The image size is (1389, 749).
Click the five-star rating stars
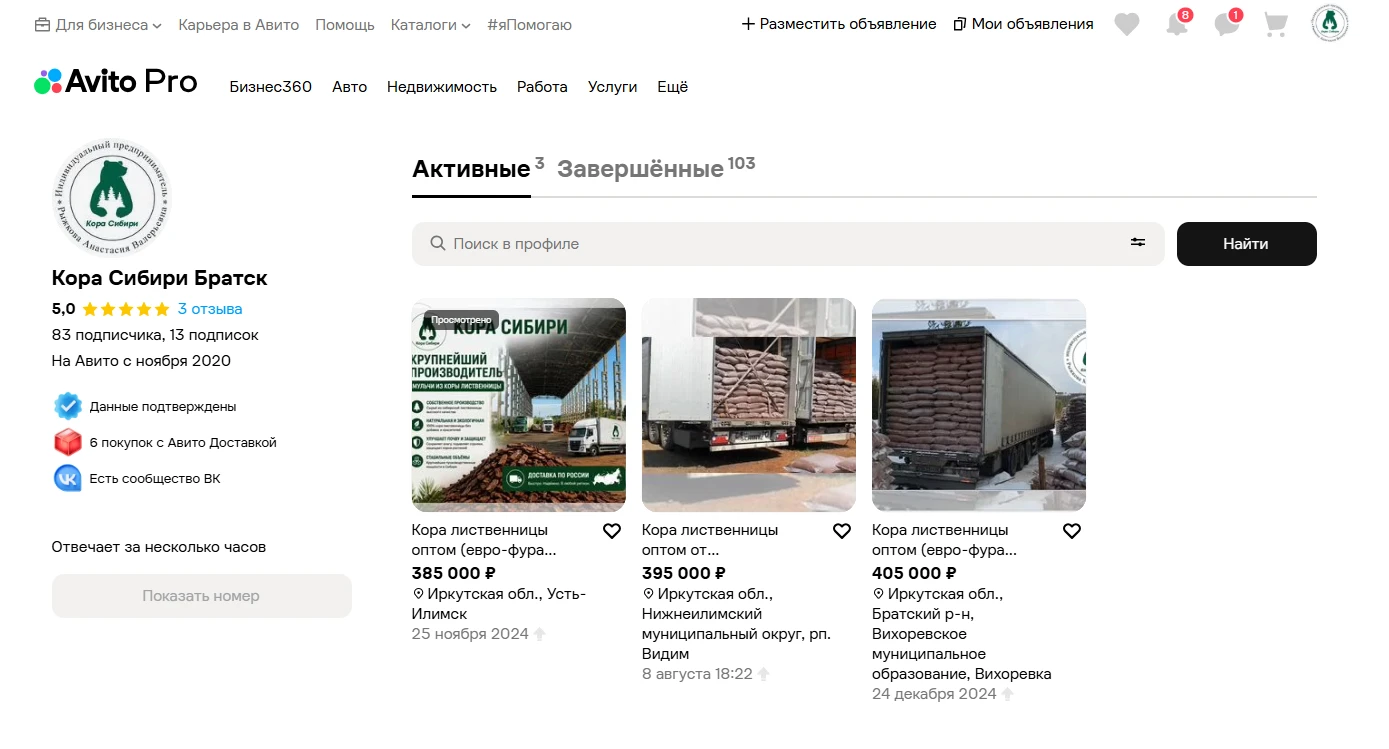coord(126,309)
